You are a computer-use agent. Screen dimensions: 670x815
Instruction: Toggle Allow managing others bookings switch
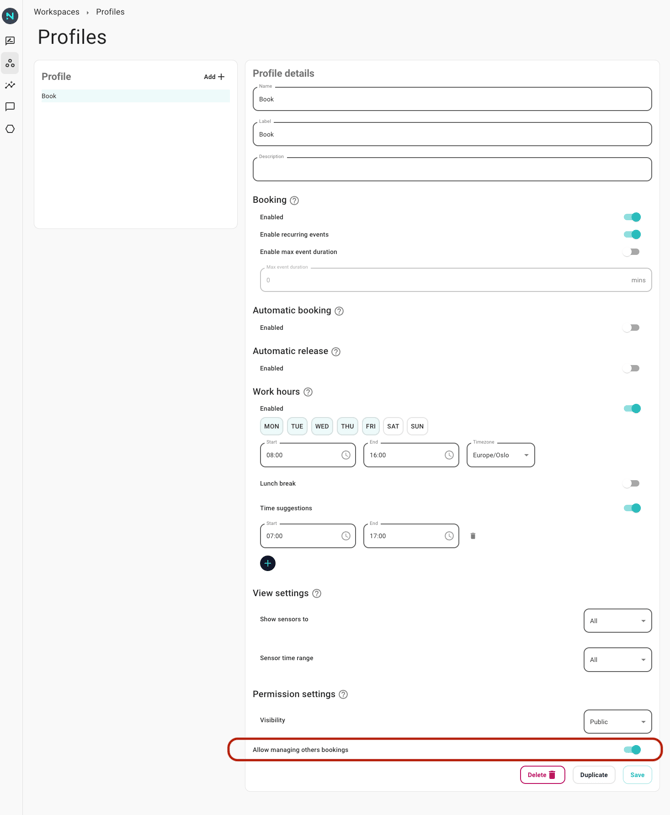[633, 750]
